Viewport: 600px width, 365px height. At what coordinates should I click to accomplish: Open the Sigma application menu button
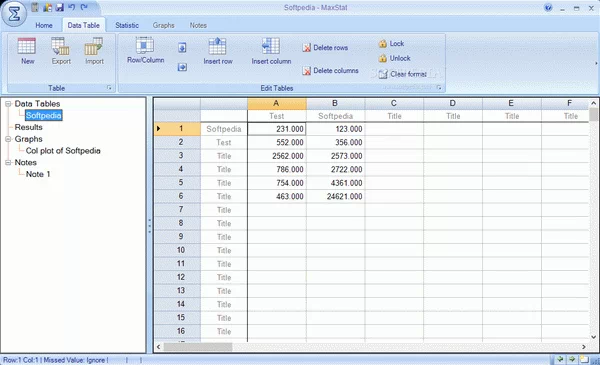(x=14, y=14)
